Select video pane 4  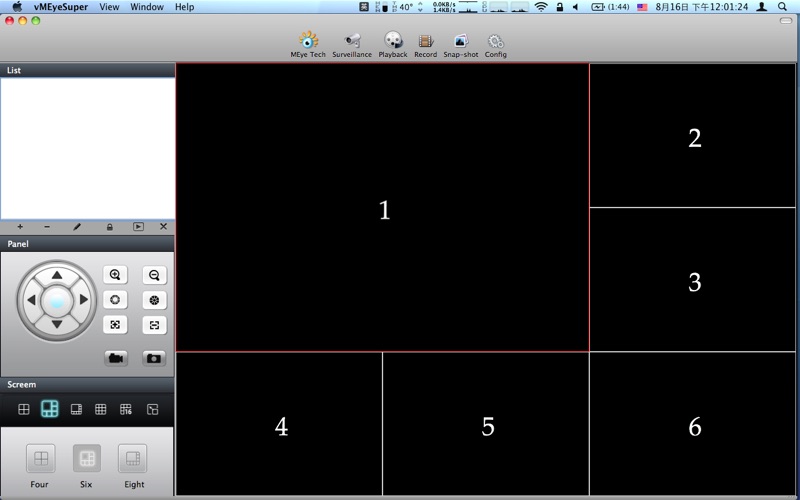coord(279,423)
